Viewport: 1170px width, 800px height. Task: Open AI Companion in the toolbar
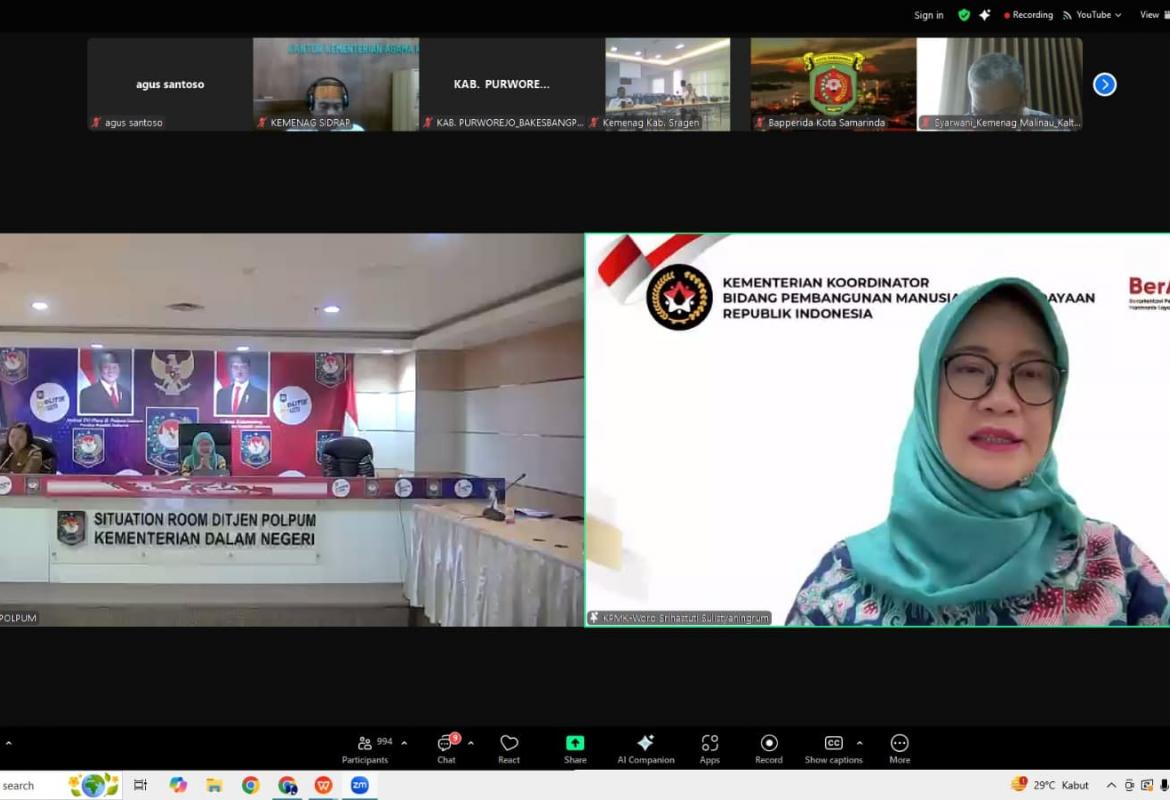pyautogui.click(x=645, y=747)
